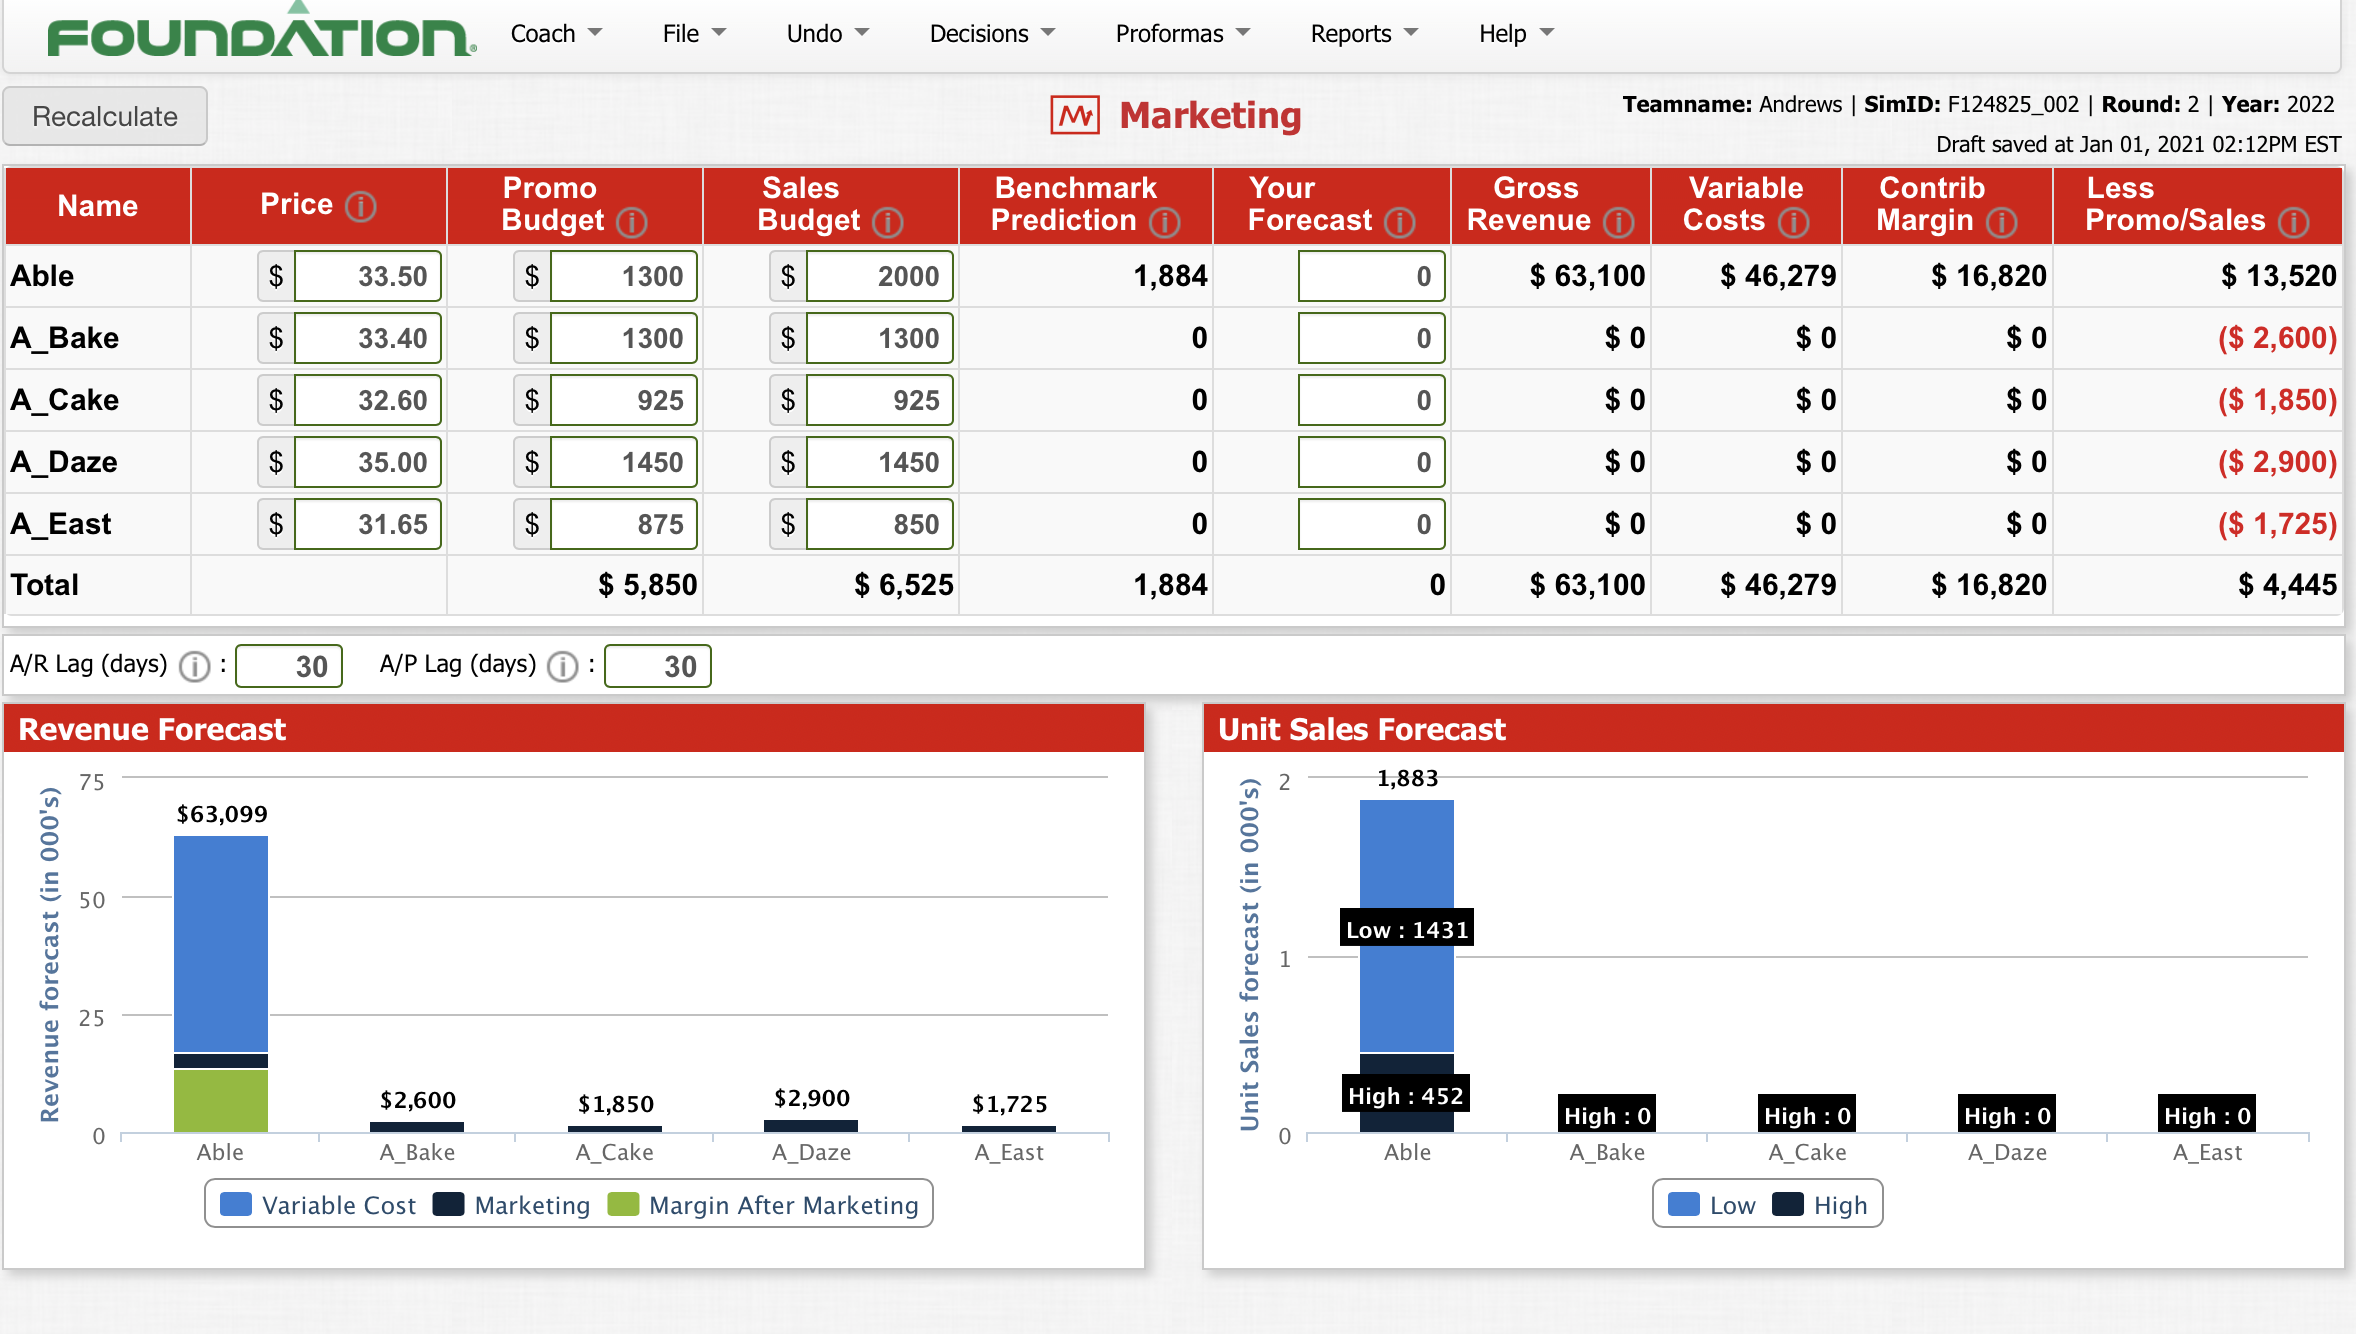Click the Teamname Andrews text
The height and width of the screenshot is (1334, 2356).
[1732, 105]
